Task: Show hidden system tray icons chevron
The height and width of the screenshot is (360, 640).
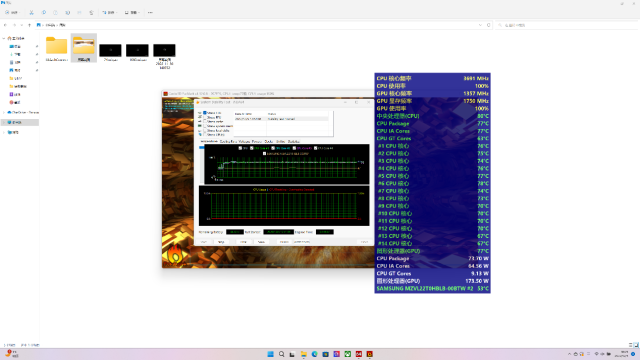Action: (569, 354)
